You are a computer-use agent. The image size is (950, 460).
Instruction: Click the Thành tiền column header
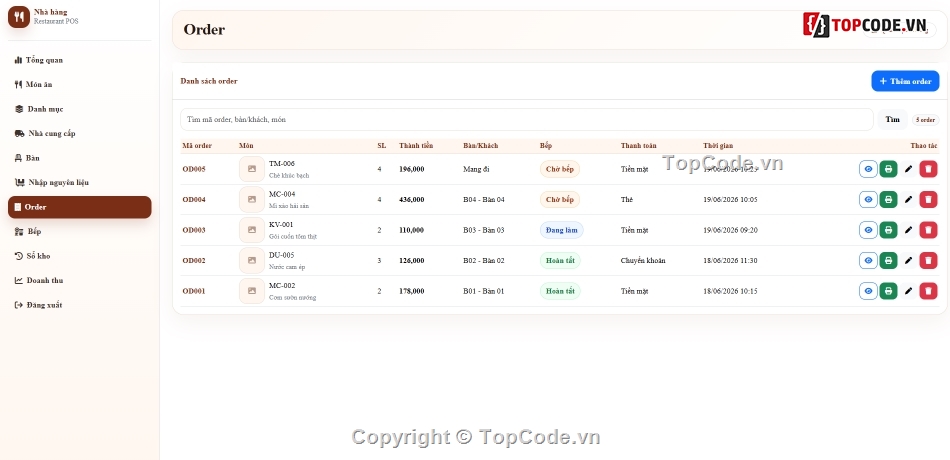416,145
